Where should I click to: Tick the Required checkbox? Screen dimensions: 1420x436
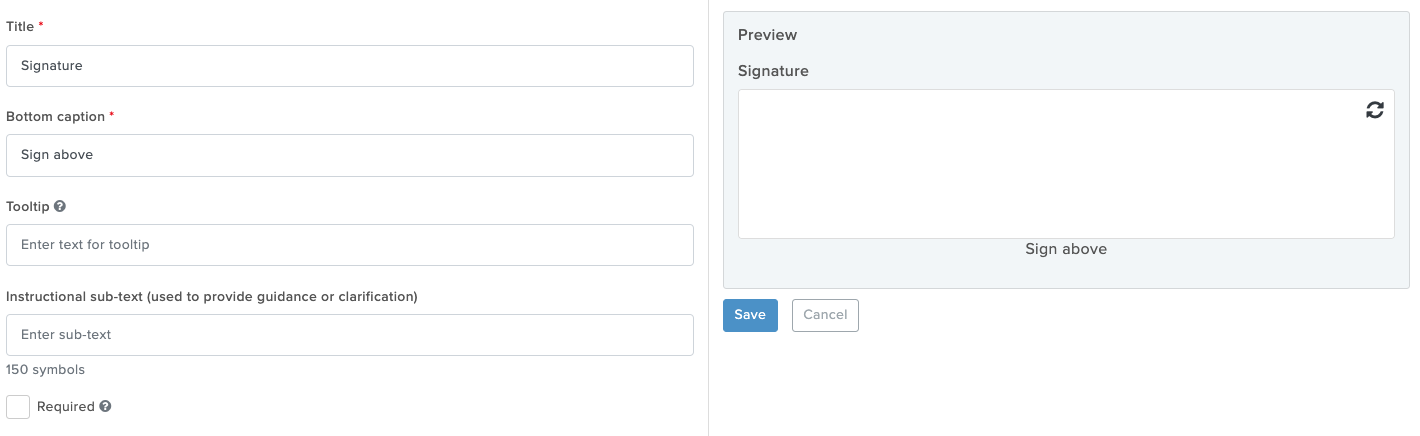click(x=18, y=407)
